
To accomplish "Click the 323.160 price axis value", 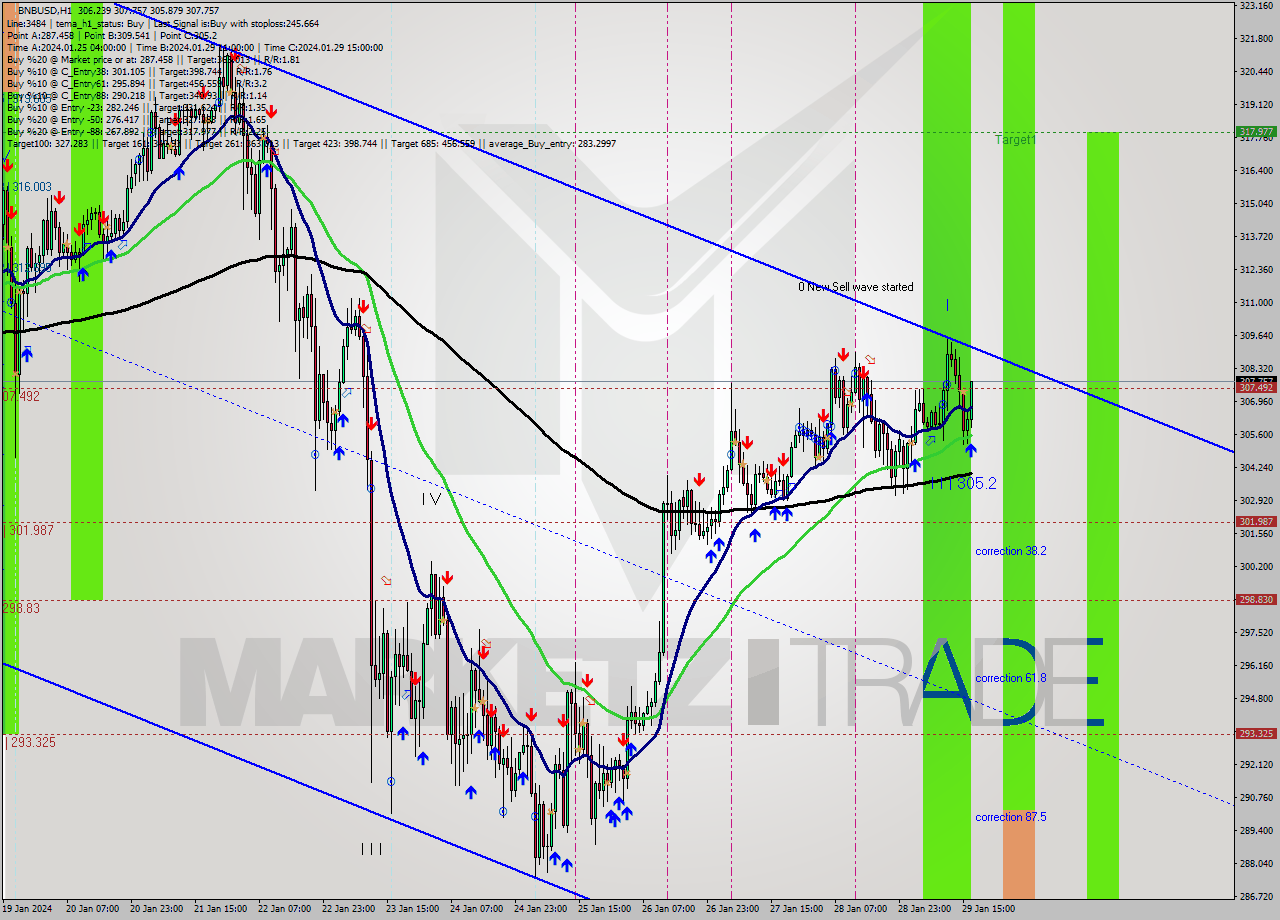I will coord(1256,6).
